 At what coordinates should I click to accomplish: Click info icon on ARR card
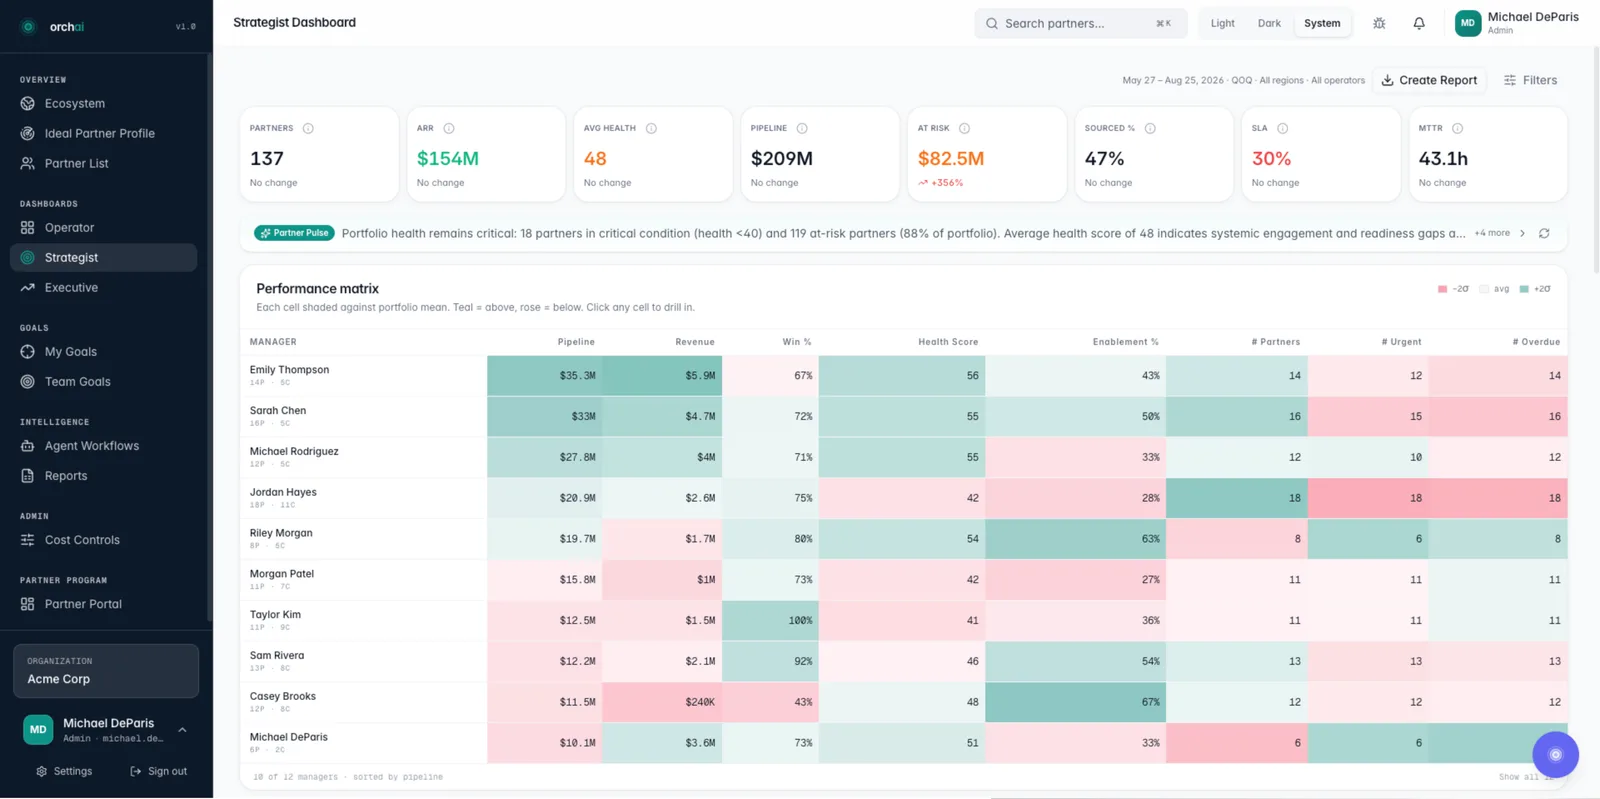click(449, 128)
